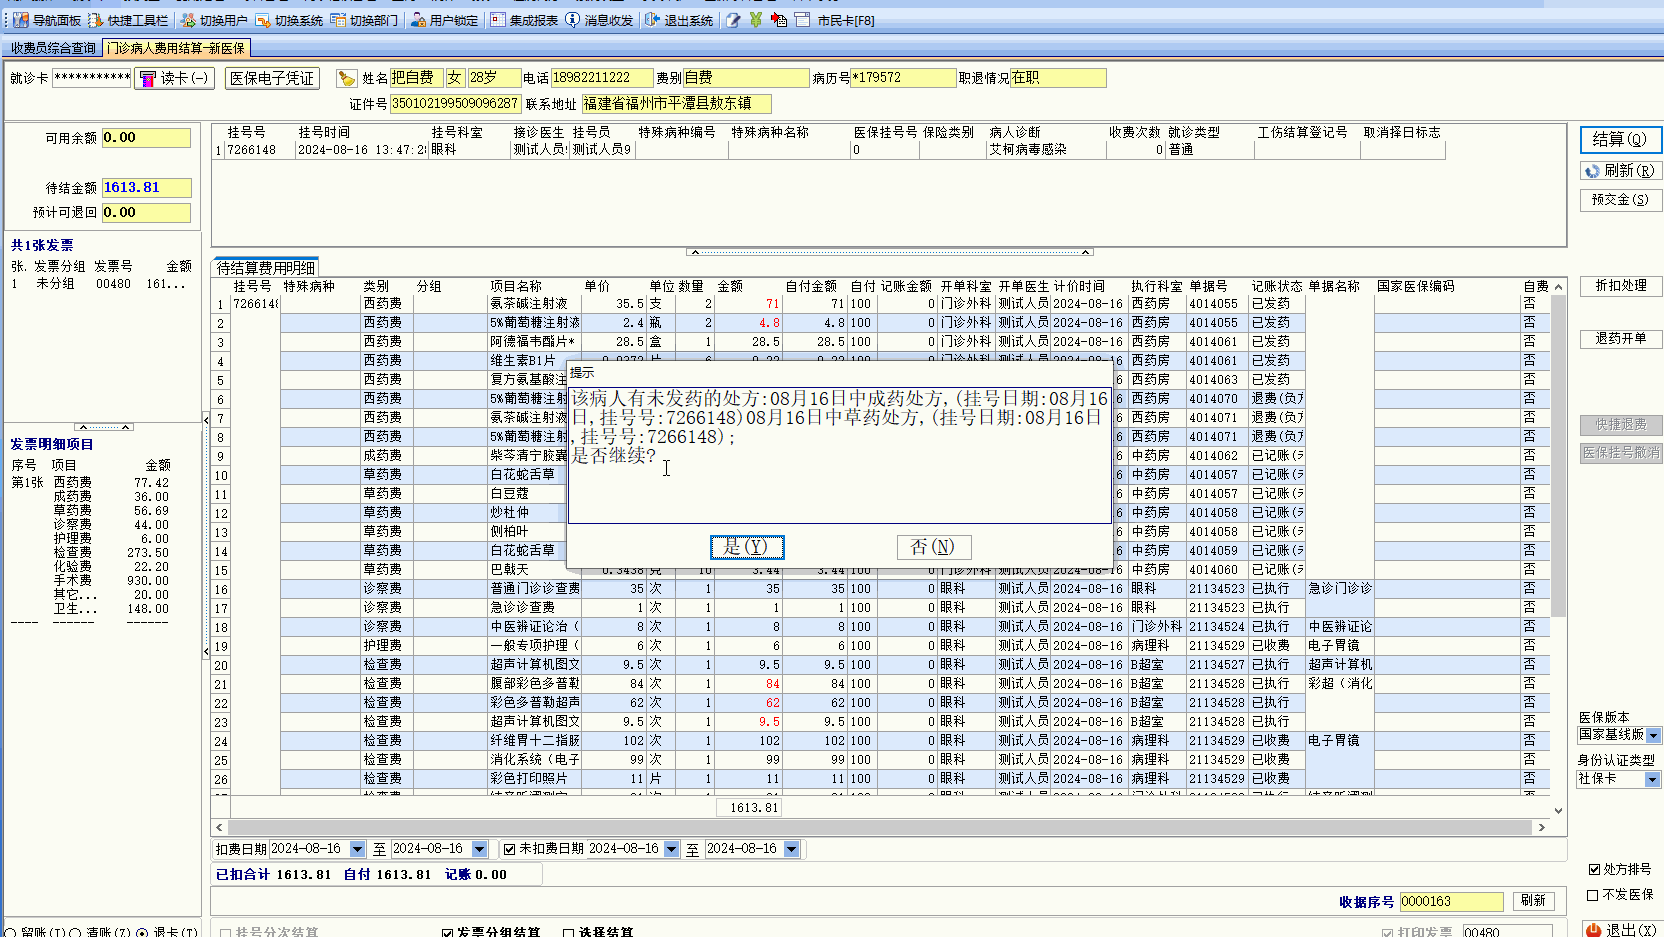
Task: Click the pencil edit icon in toolbar
Action: [x=733, y=20]
